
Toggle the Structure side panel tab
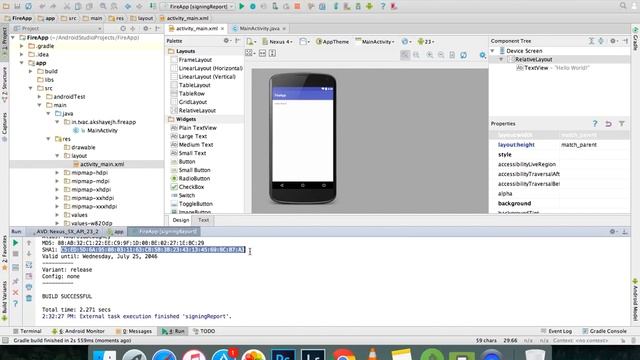point(4,85)
